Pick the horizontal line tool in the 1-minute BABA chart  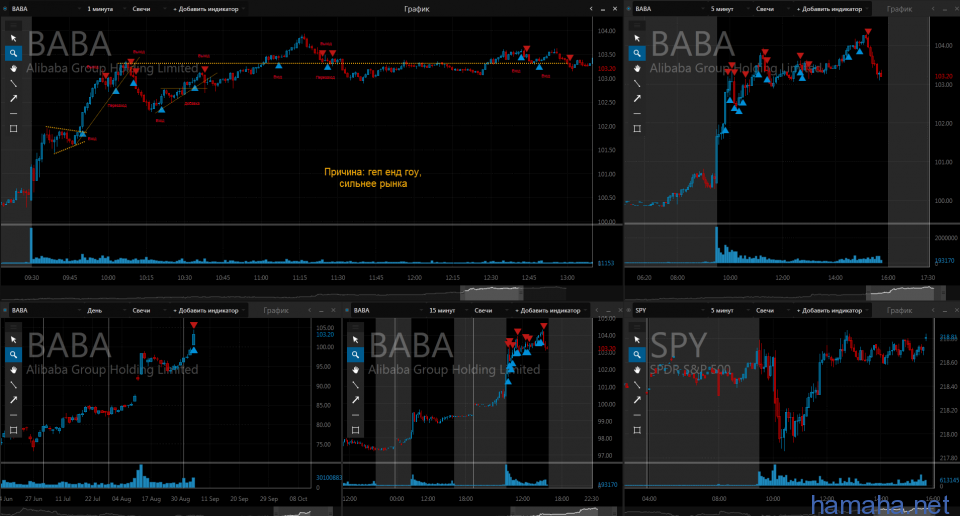(13, 113)
